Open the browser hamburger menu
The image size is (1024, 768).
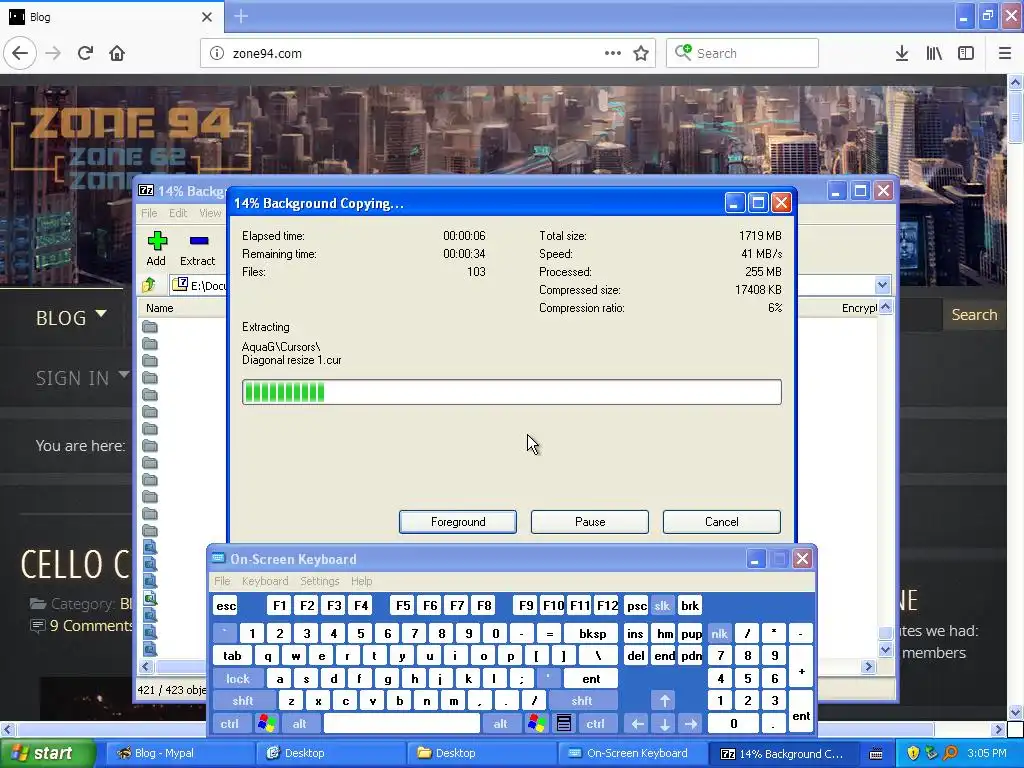click(1005, 54)
